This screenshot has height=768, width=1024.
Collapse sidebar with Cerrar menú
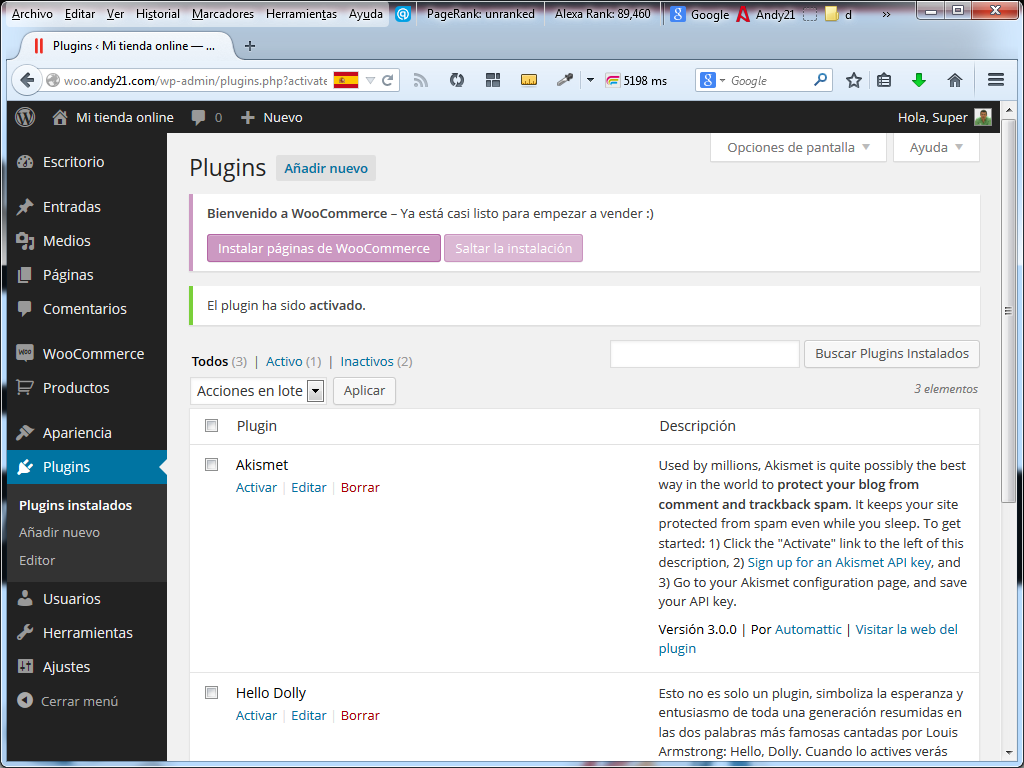[x=67, y=701]
